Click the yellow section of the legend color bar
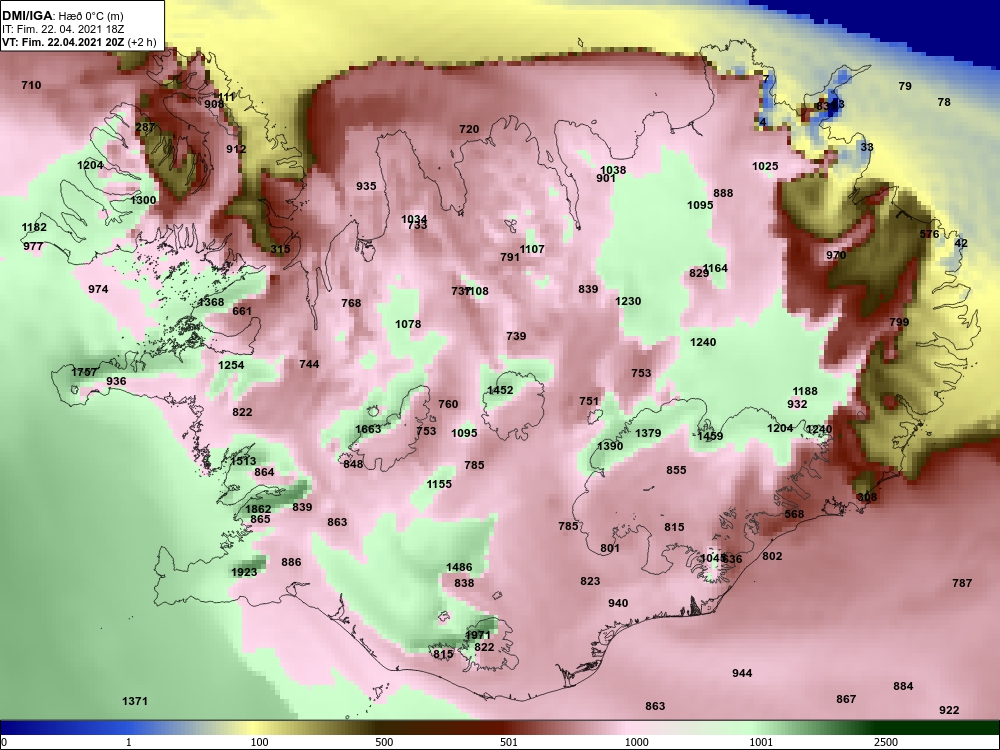Screen dimensions: 1000x750 point(255,728)
